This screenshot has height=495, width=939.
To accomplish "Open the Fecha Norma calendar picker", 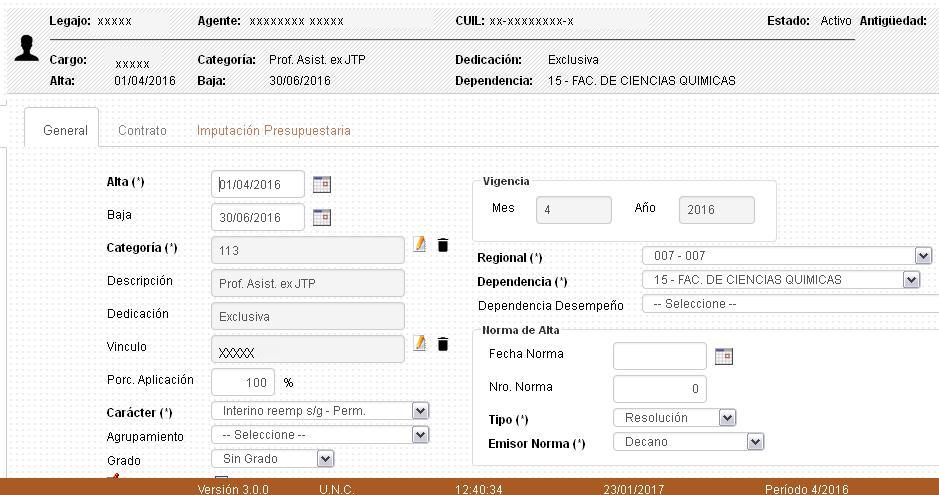I will click(x=724, y=356).
